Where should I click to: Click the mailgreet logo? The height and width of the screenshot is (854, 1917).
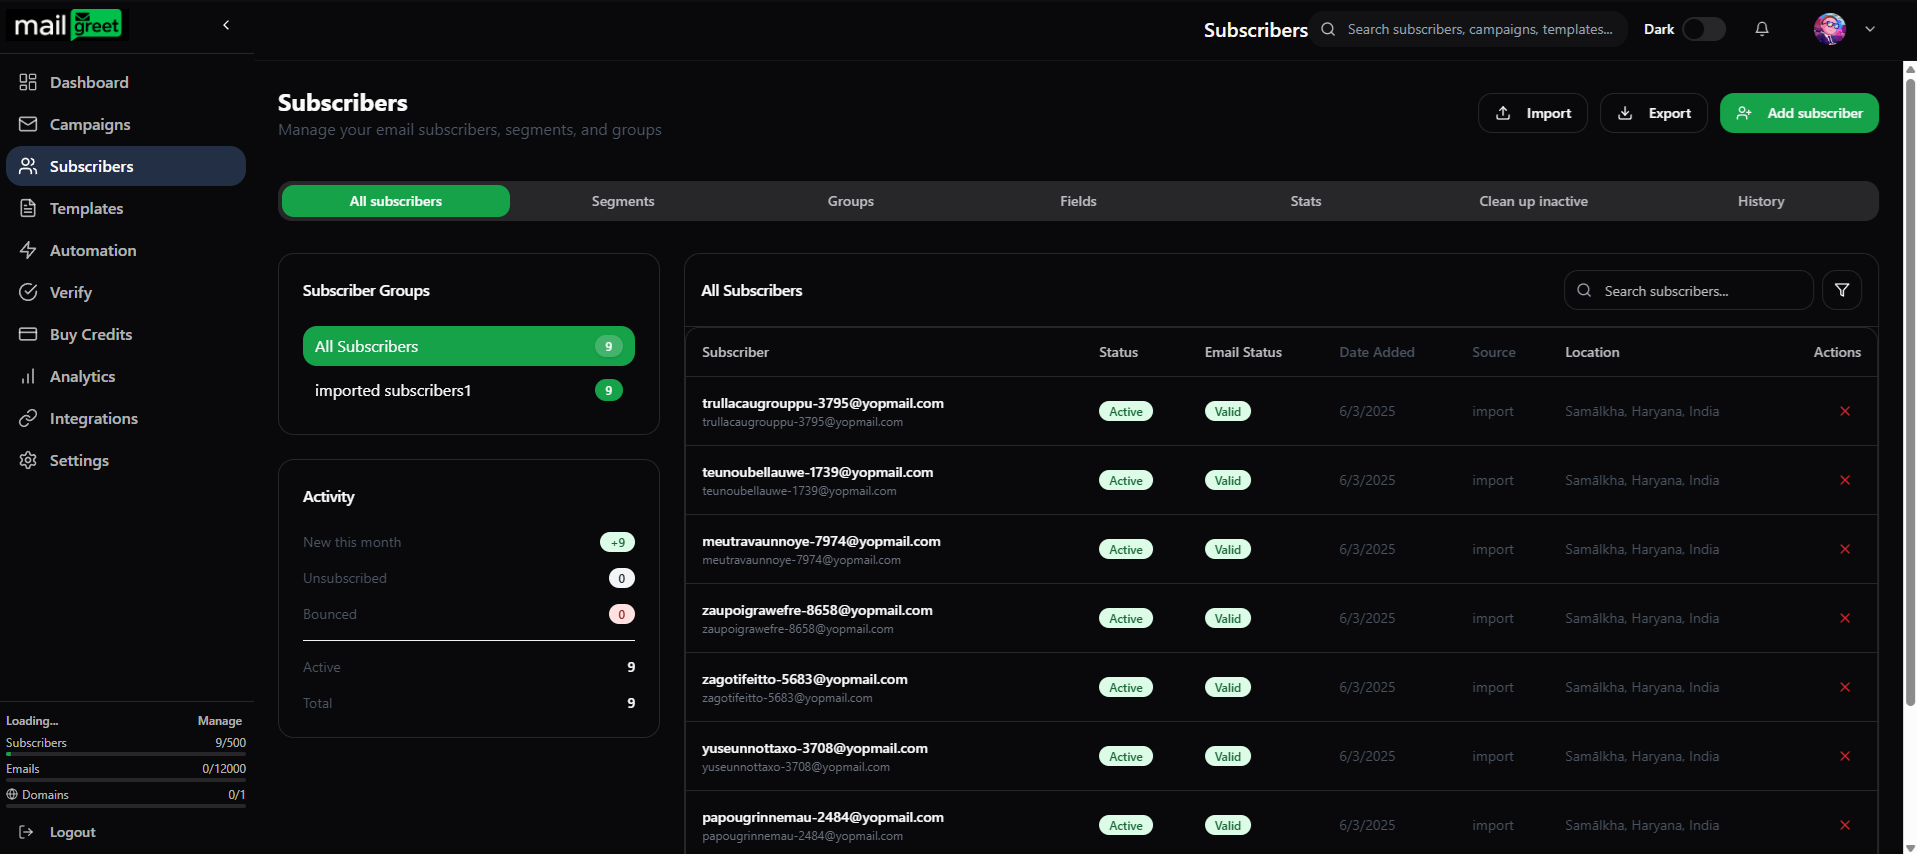[68, 25]
